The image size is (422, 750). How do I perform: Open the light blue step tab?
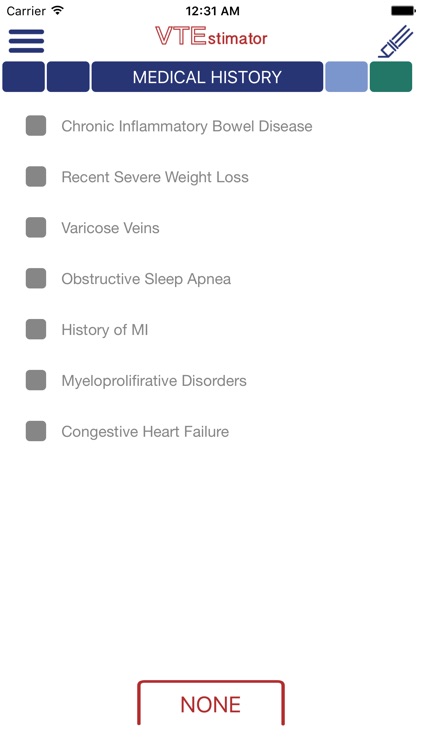pyautogui.click(x=346, y=77)
